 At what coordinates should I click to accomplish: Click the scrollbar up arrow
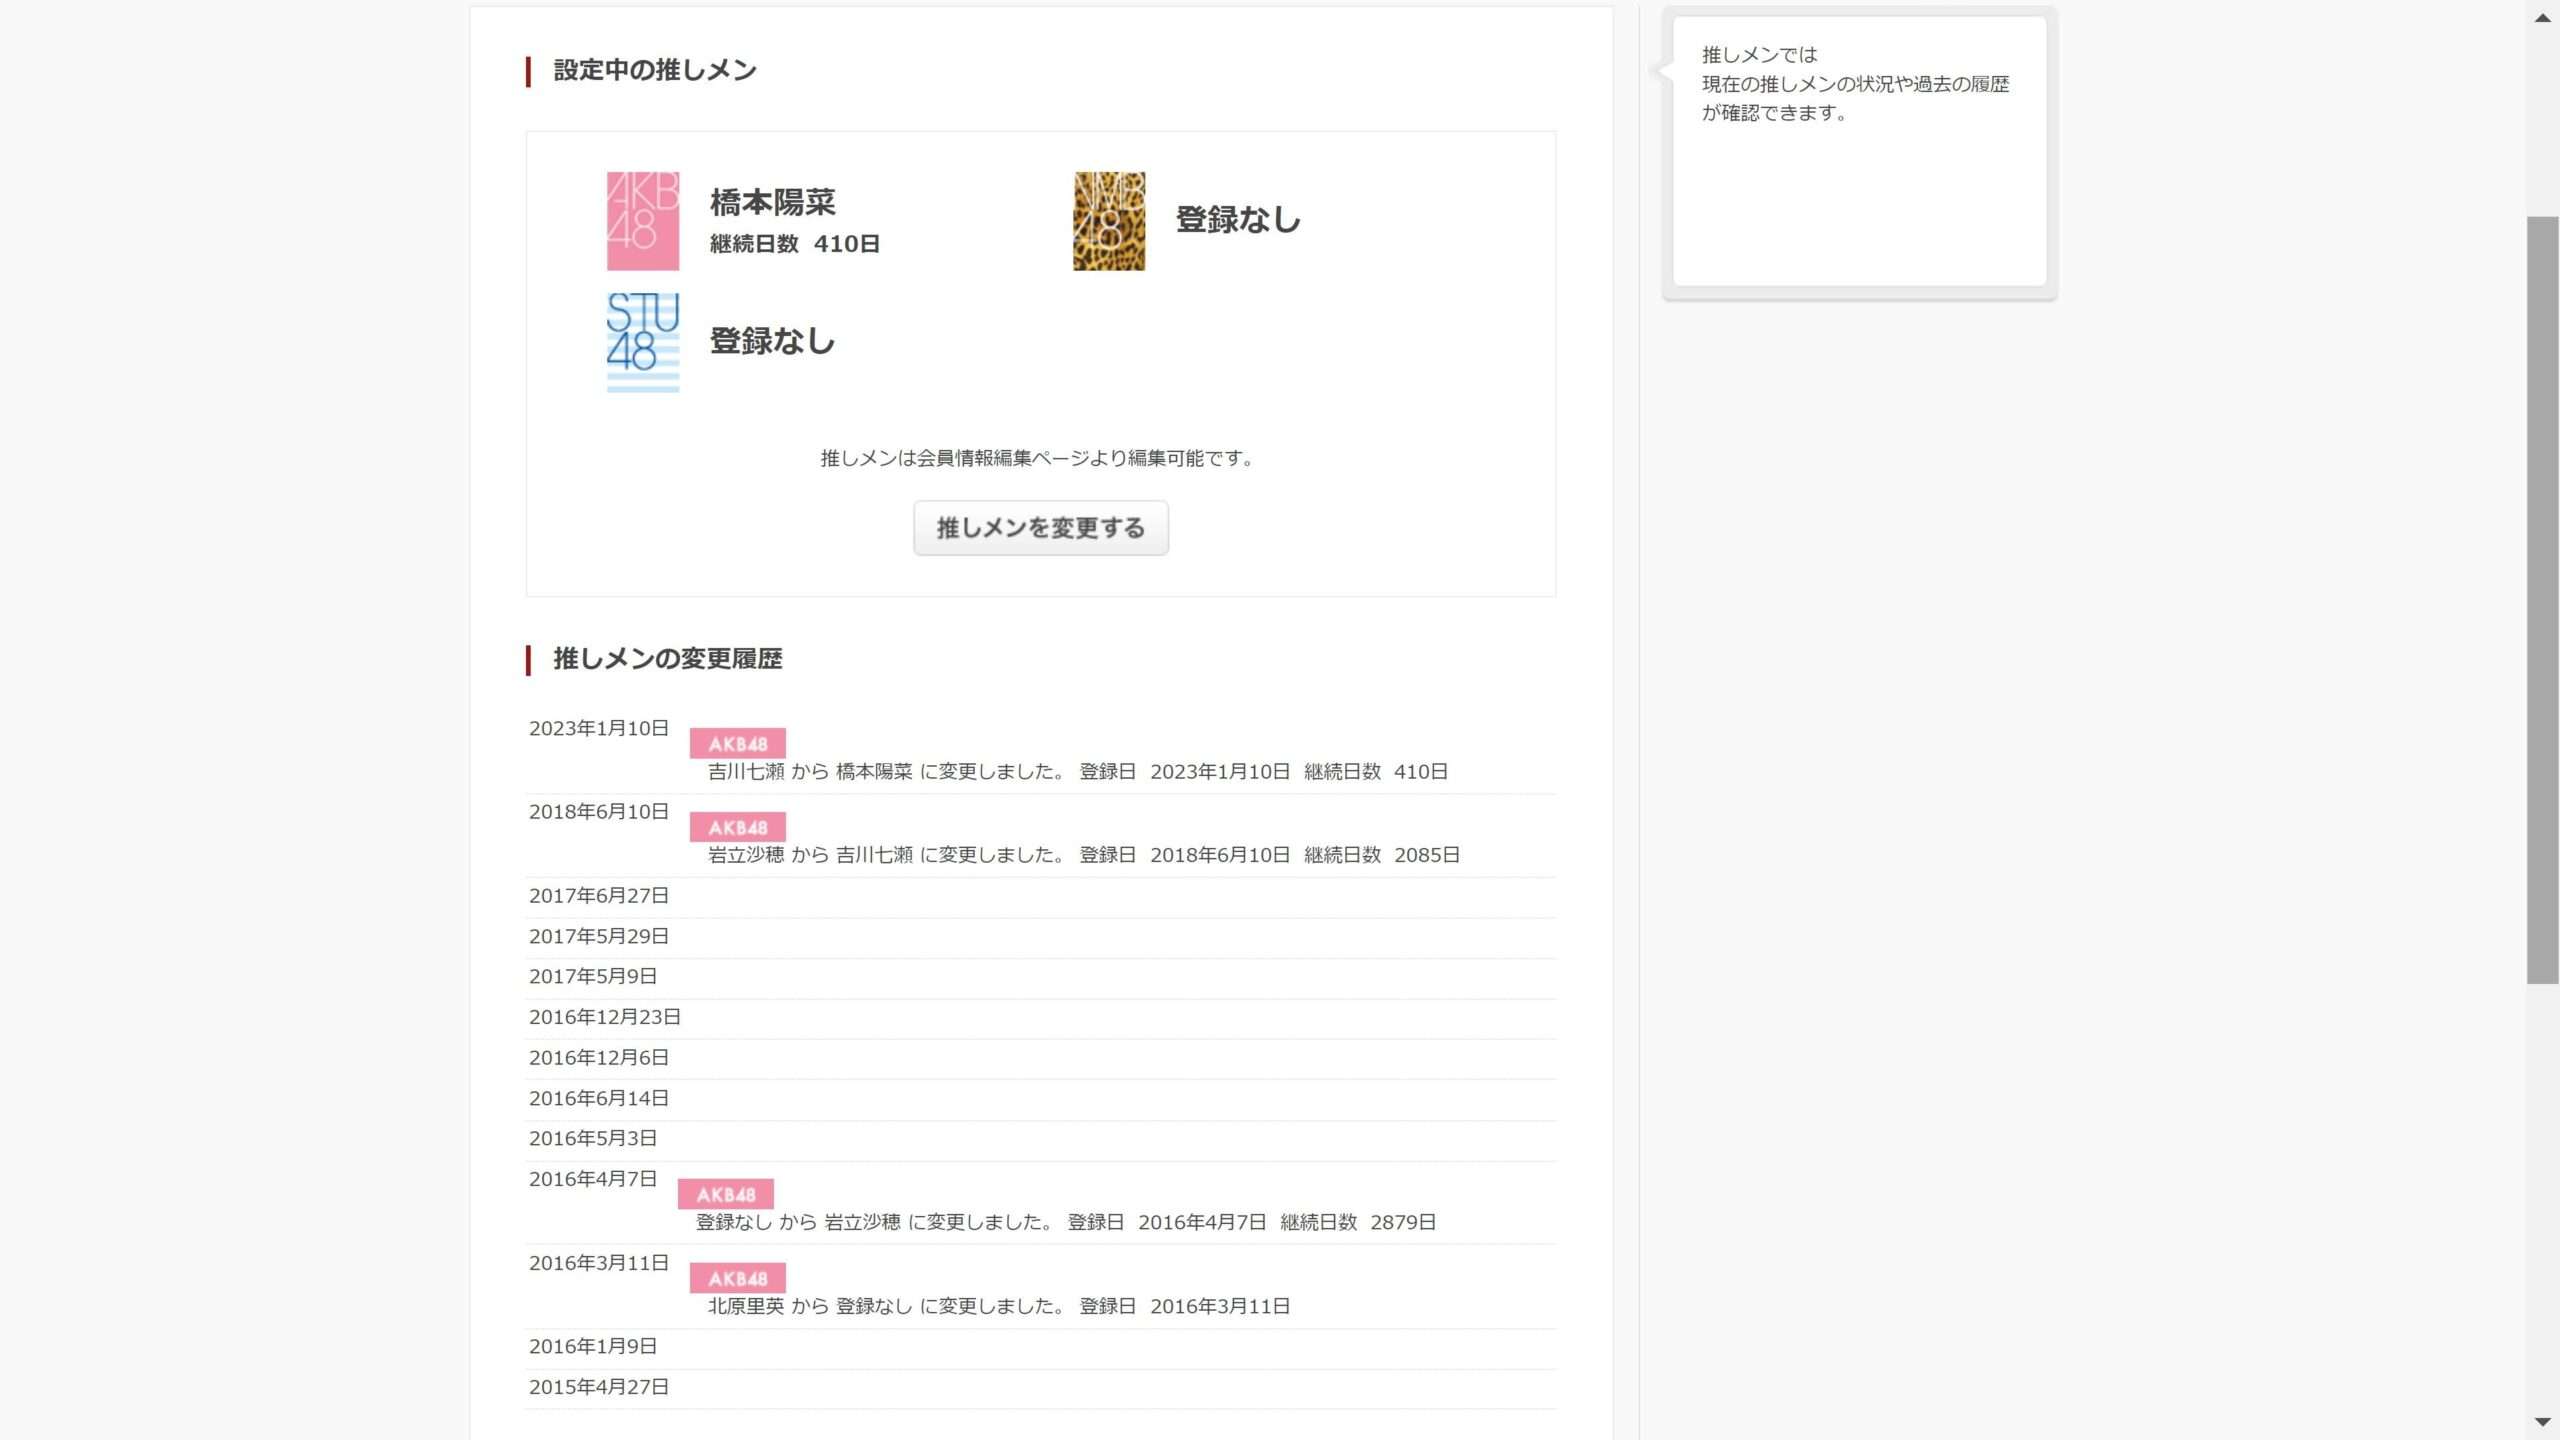2542,18
